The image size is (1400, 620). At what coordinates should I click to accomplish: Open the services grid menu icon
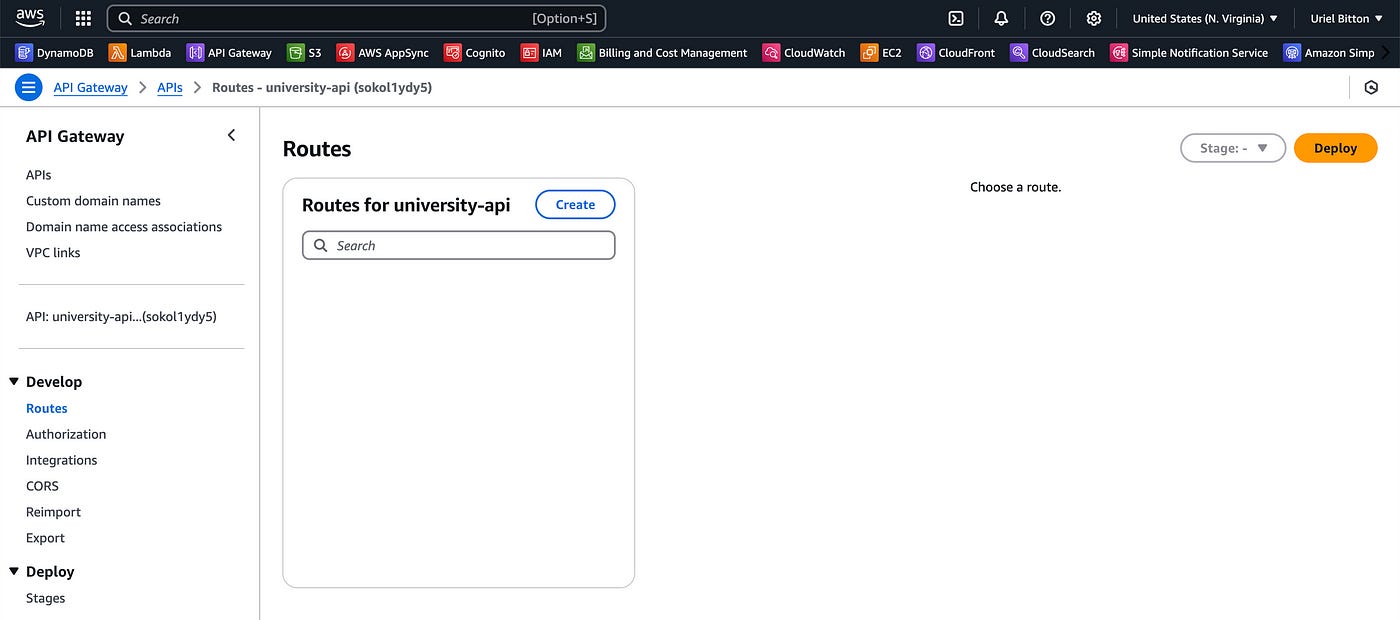[83, 18]
